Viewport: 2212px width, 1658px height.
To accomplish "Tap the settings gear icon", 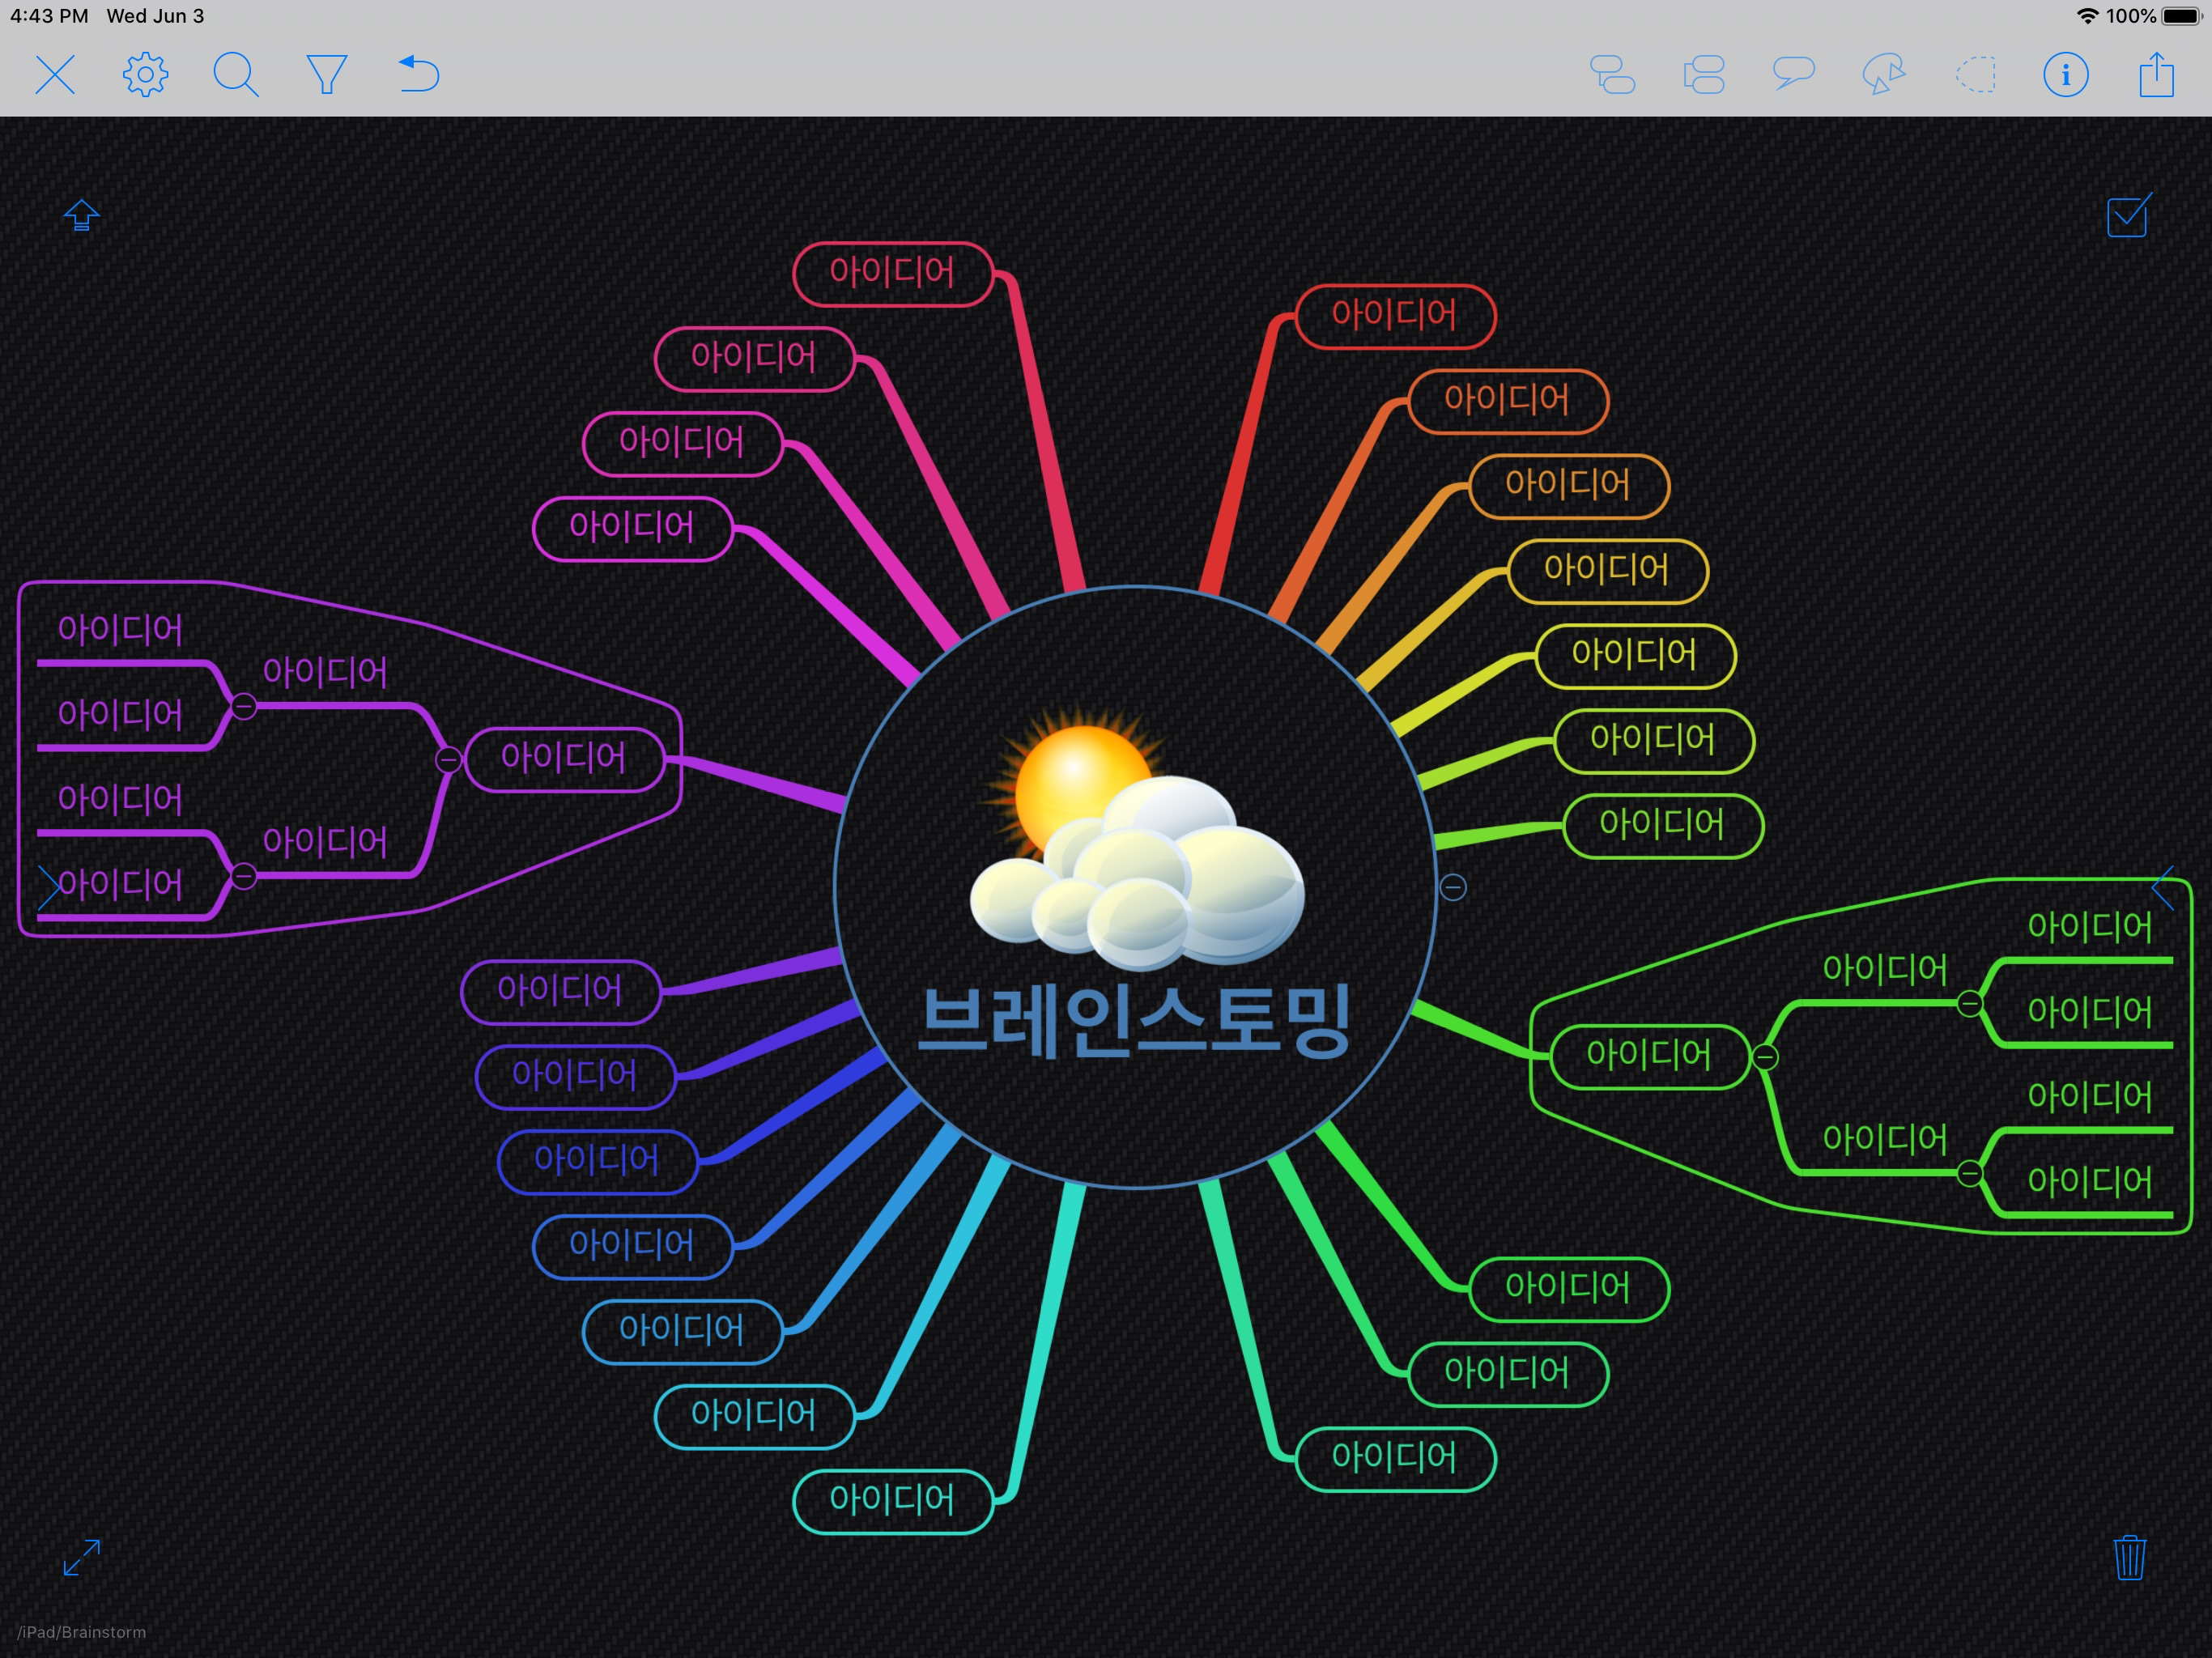I will 145,74.
